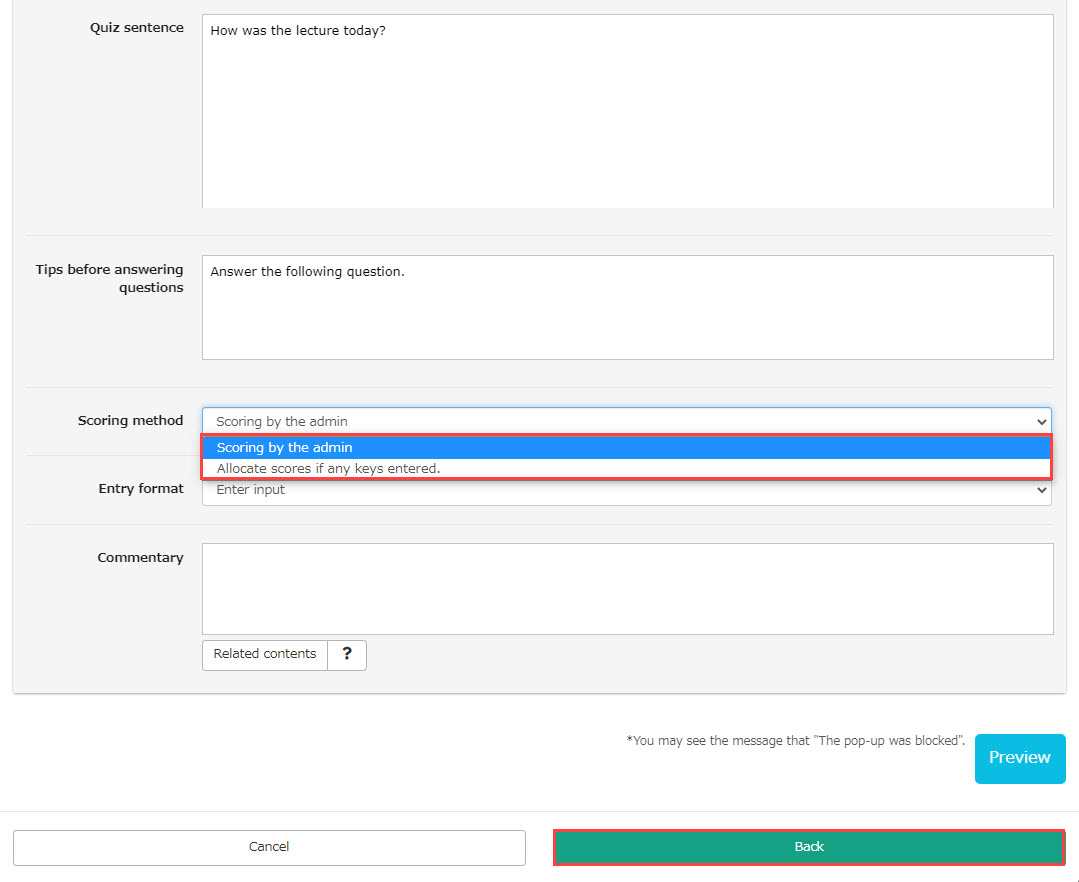The height and width of the screenshot is (882, 1079).
Task: Click the Entry format dropdown chevron arrow
Action: pyautogui.click(x=1041, y=490)
